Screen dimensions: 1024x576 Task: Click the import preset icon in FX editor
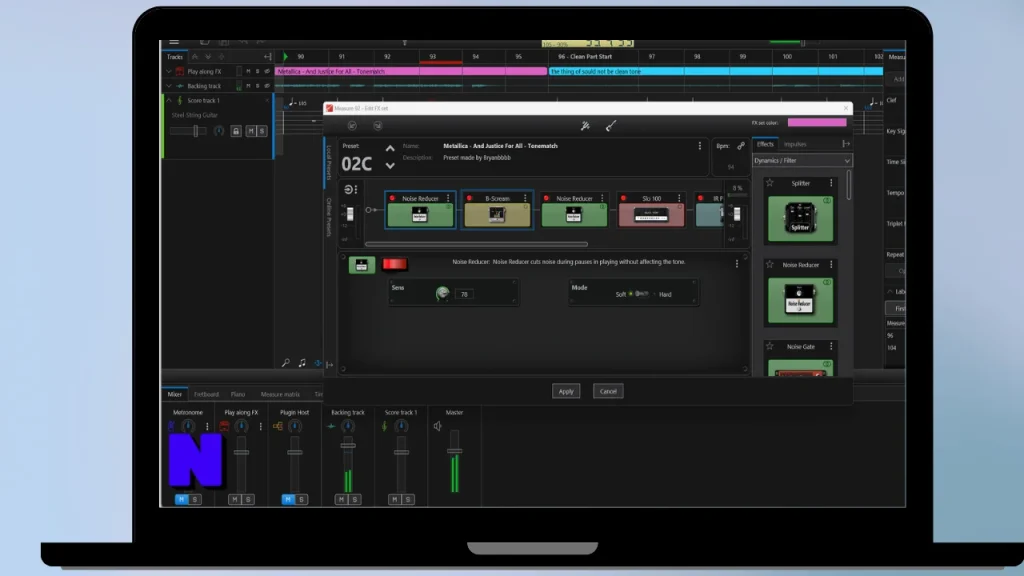(x=352, y=125)
